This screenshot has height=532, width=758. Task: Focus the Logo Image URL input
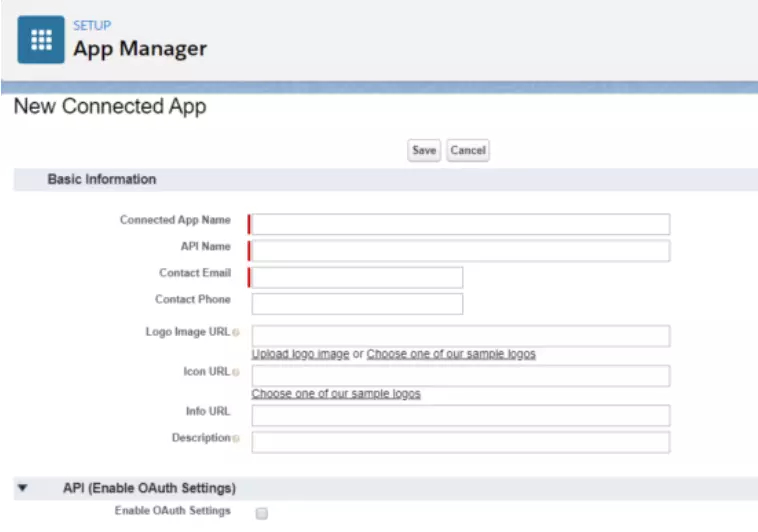coord(460,336)
